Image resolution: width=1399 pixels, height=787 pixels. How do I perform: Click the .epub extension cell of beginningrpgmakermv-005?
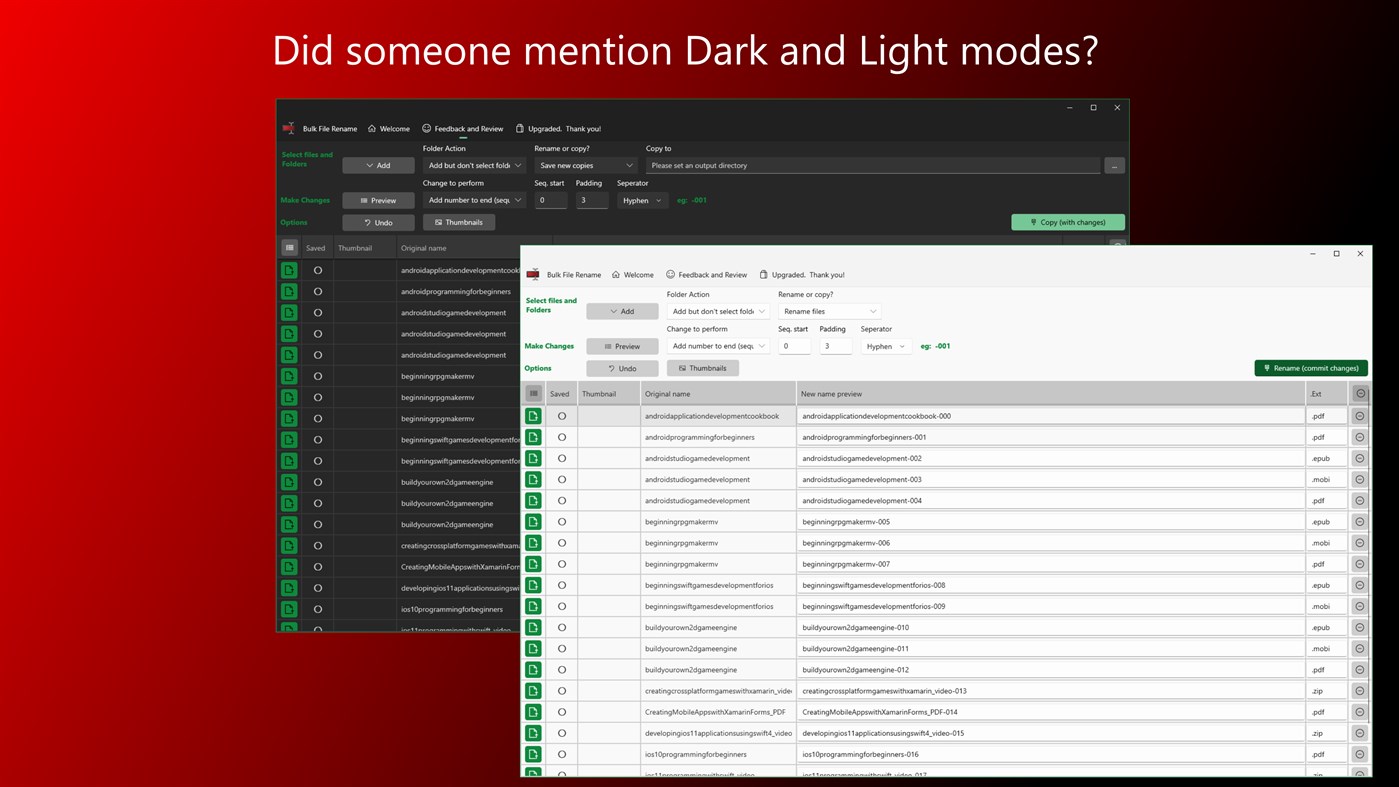(x=1326, y=522)
